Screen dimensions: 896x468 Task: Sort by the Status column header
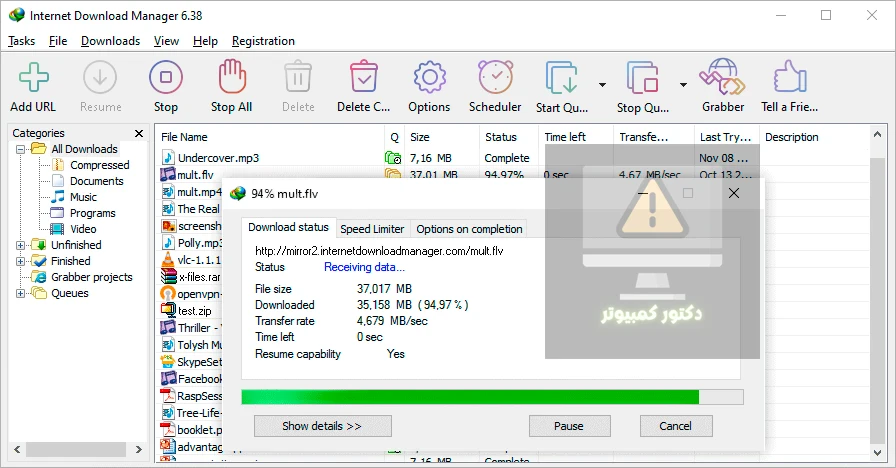[509, 137]
